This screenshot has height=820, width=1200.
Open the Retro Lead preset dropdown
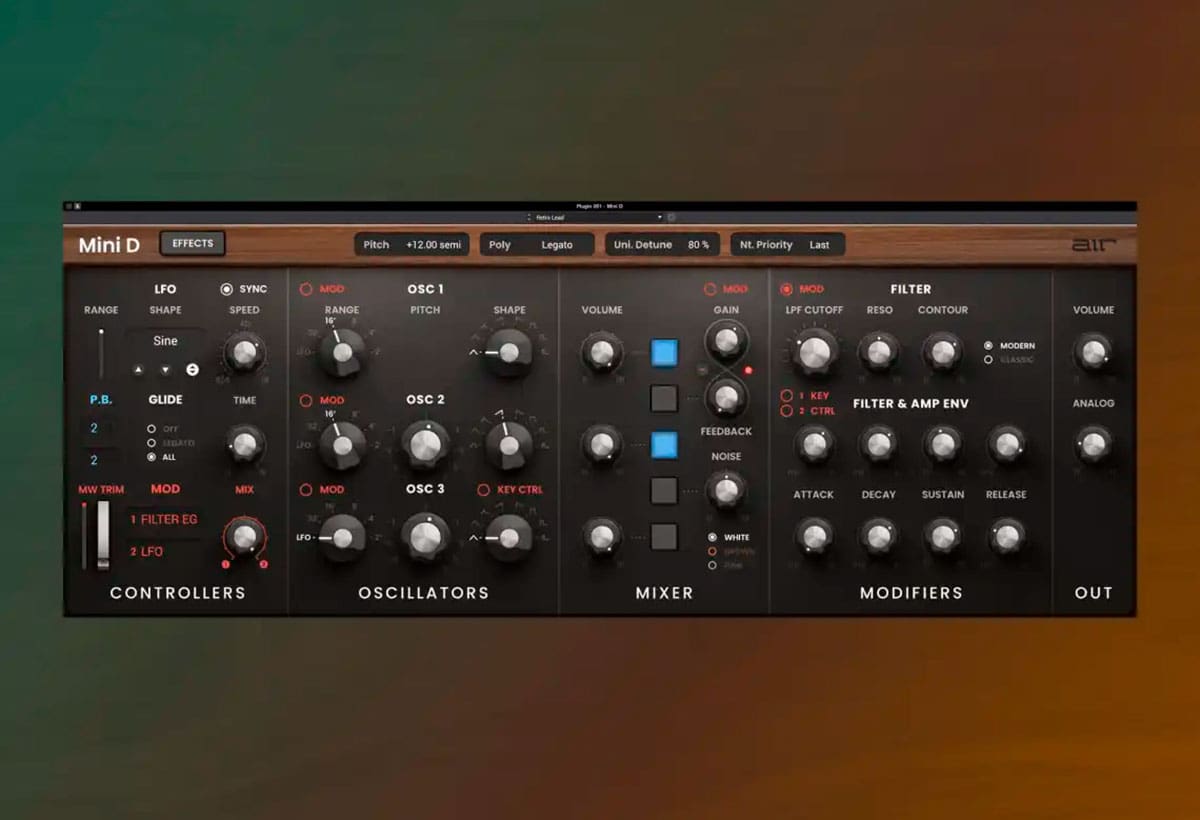tap(598, 217)
